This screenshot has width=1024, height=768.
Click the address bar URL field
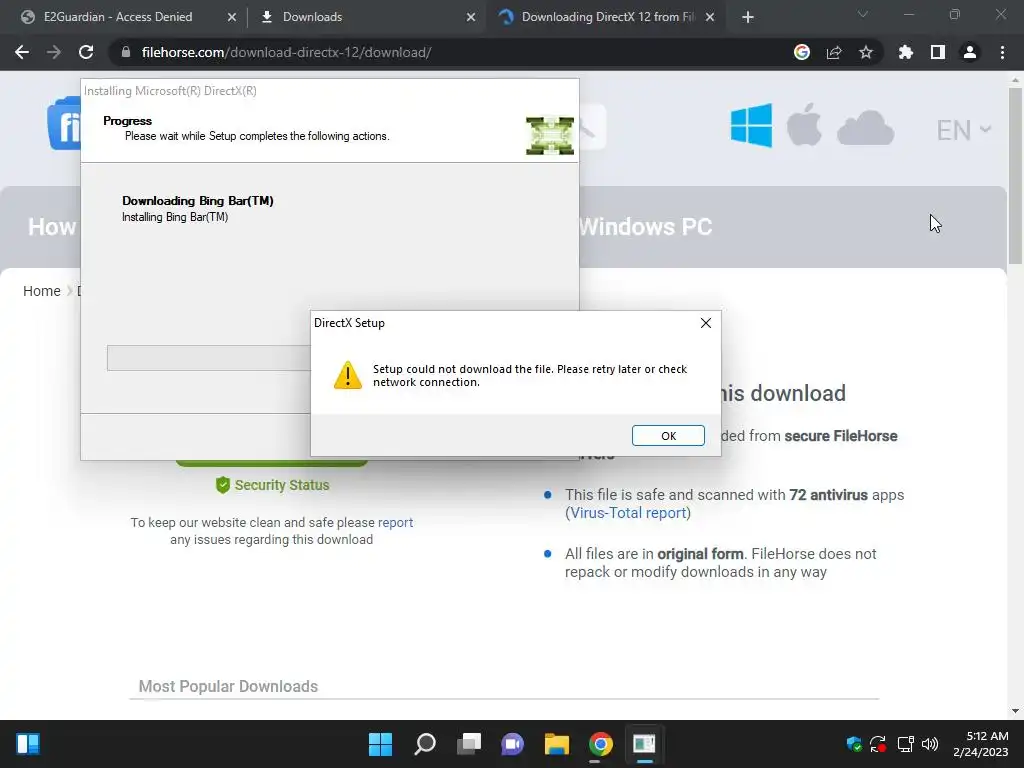coord(451,52)
